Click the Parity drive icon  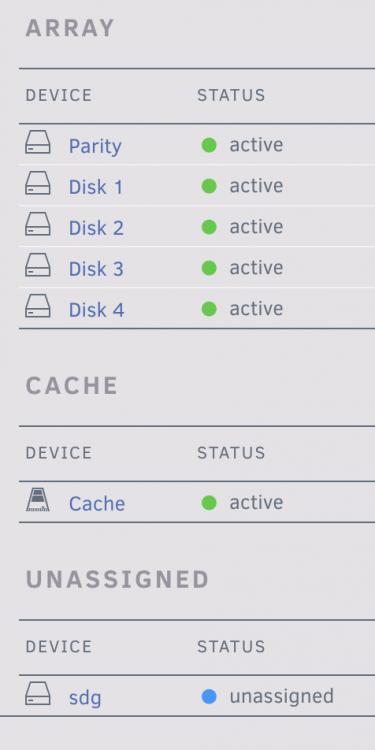pyautogui.click(x=38, y=142)
